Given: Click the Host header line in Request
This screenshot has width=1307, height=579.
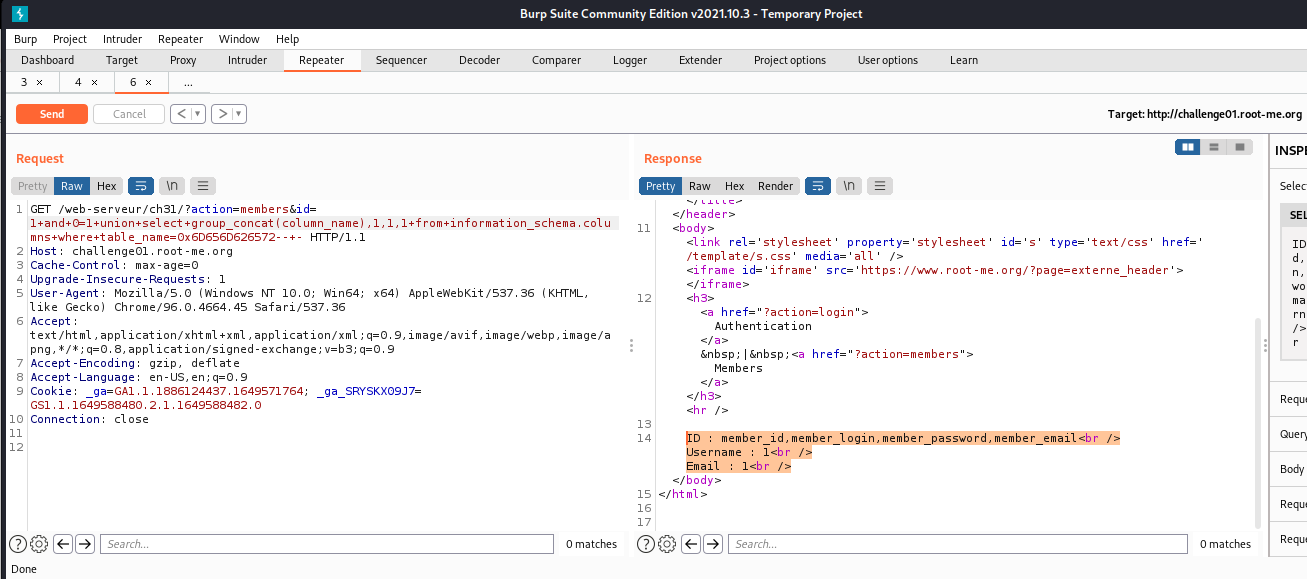Looking at the screenshot, I should point(131,251).
